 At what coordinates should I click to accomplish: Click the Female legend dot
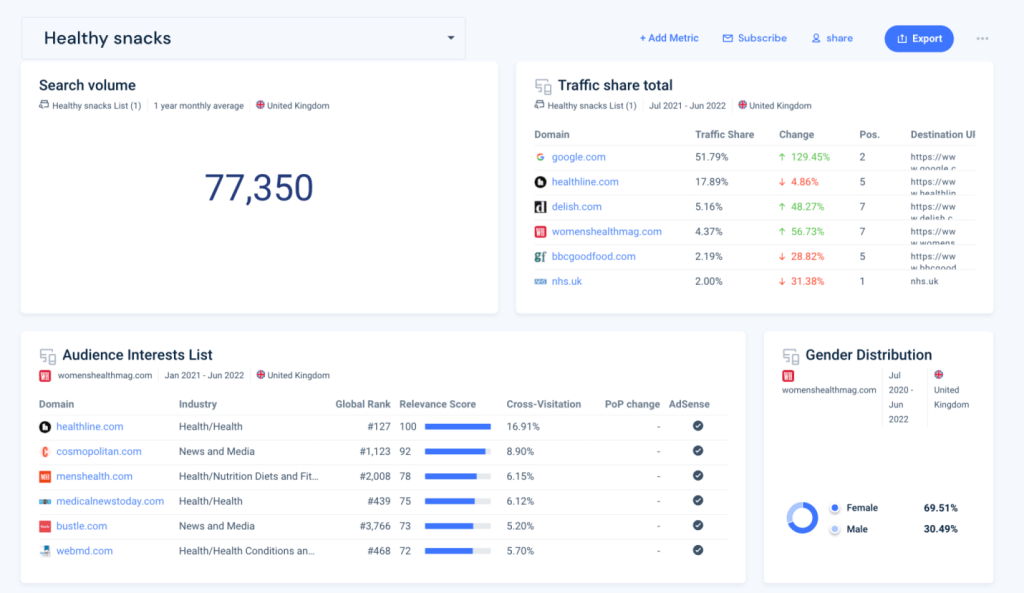835,508
